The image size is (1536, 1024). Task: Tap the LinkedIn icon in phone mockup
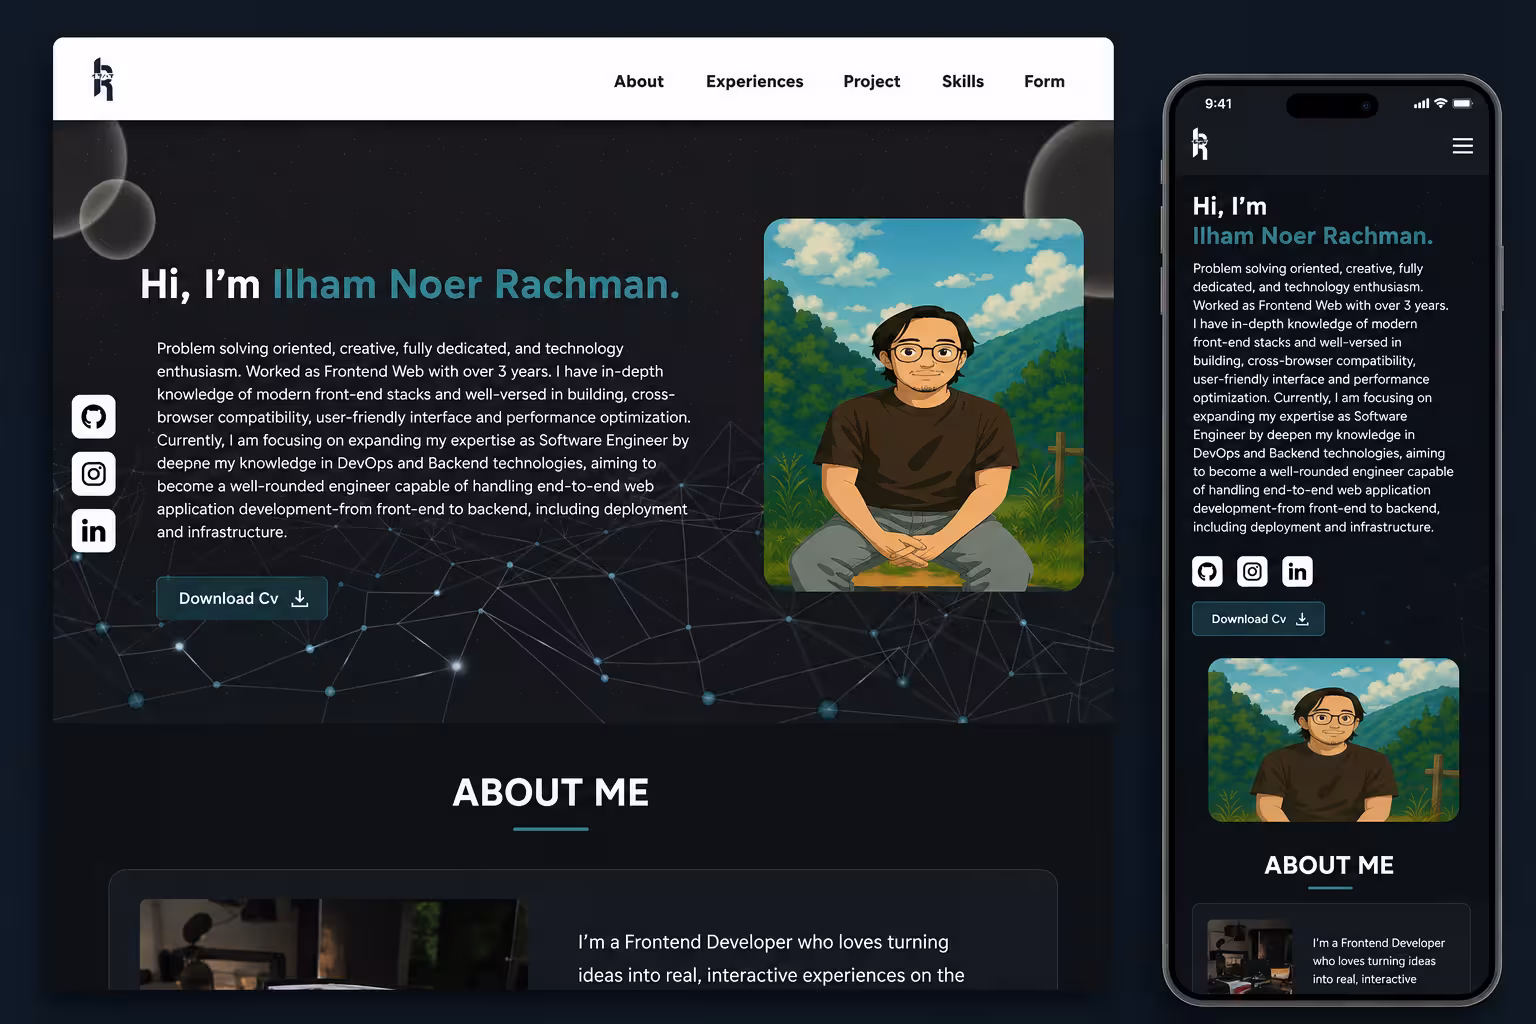[1297, 572]
